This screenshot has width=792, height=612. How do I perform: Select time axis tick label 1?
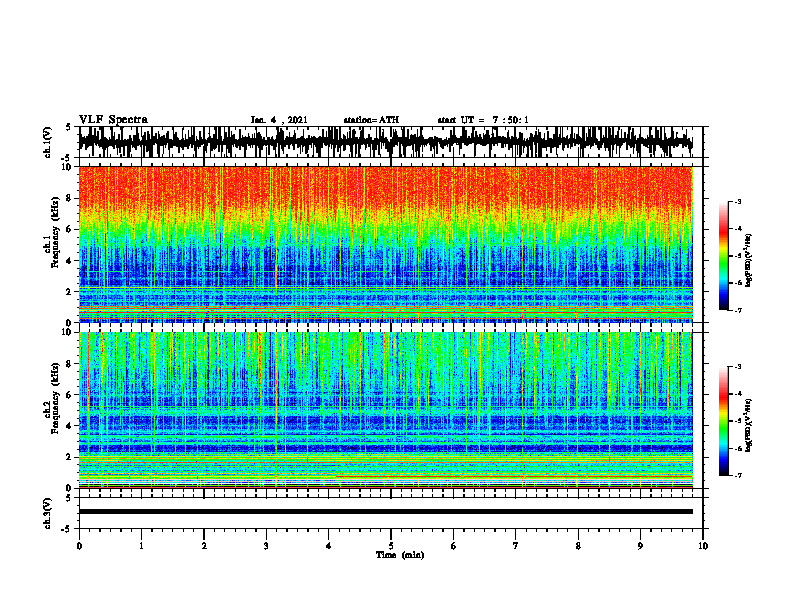pos(141,546)
